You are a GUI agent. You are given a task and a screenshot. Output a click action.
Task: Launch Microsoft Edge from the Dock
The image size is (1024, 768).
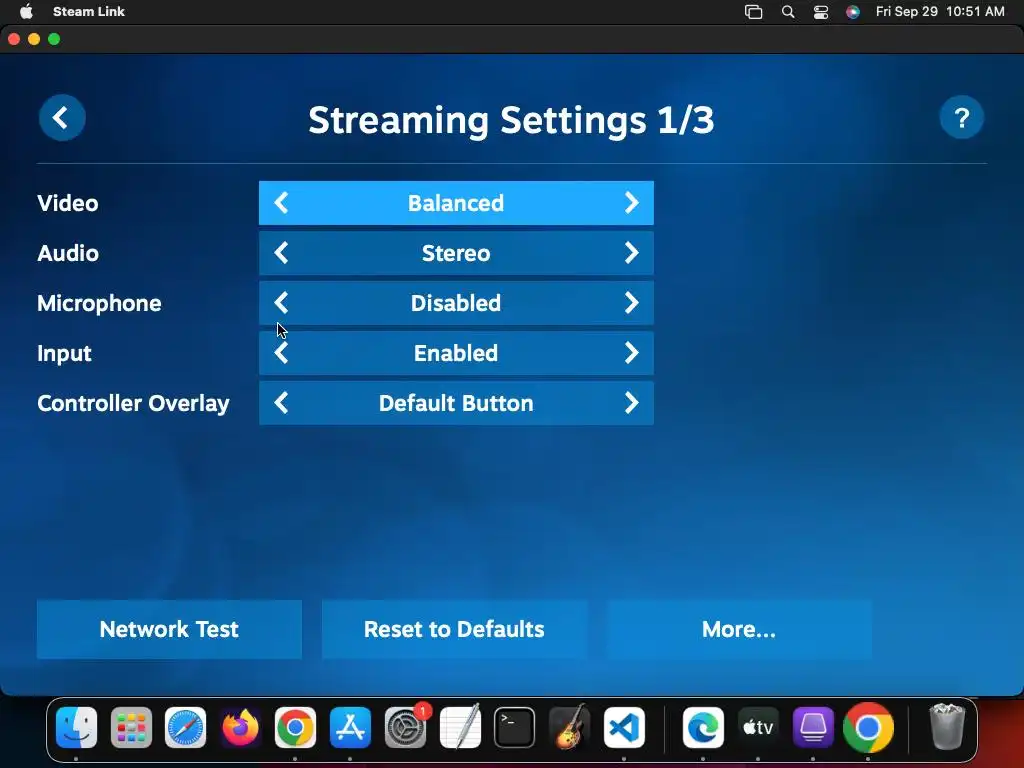(x=703, y=728)
